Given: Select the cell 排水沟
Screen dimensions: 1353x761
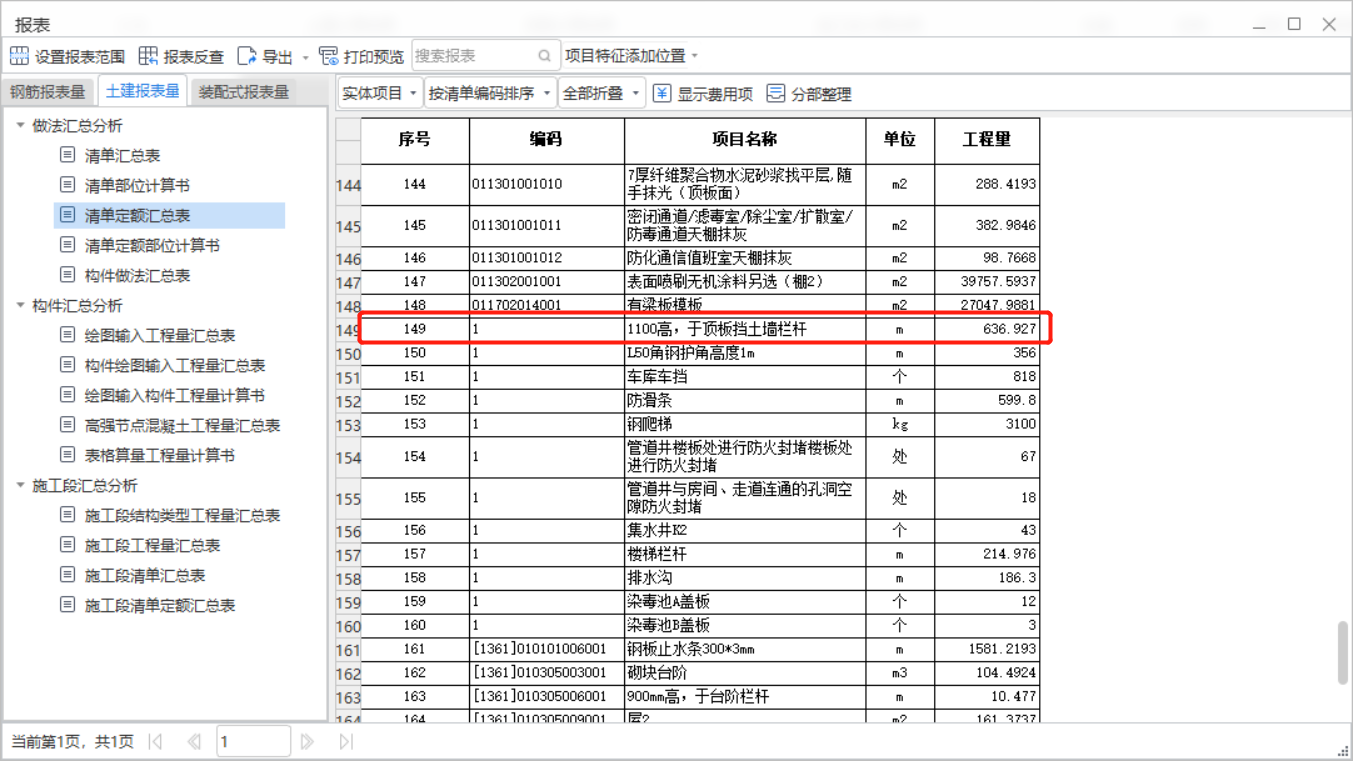Looking at the screenshot, I should pyautogui.click(x=745, y=578).
